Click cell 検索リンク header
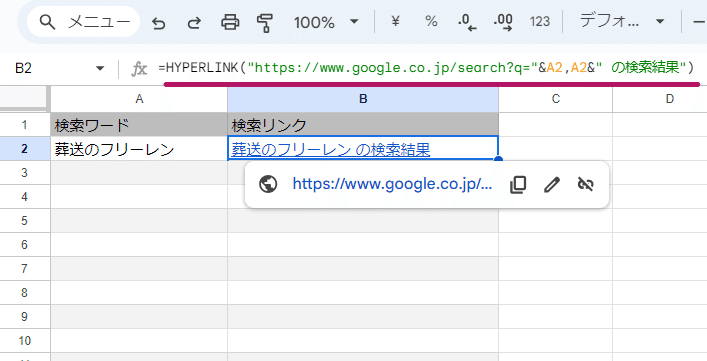The image size is (707, 361). click(363, 124)
